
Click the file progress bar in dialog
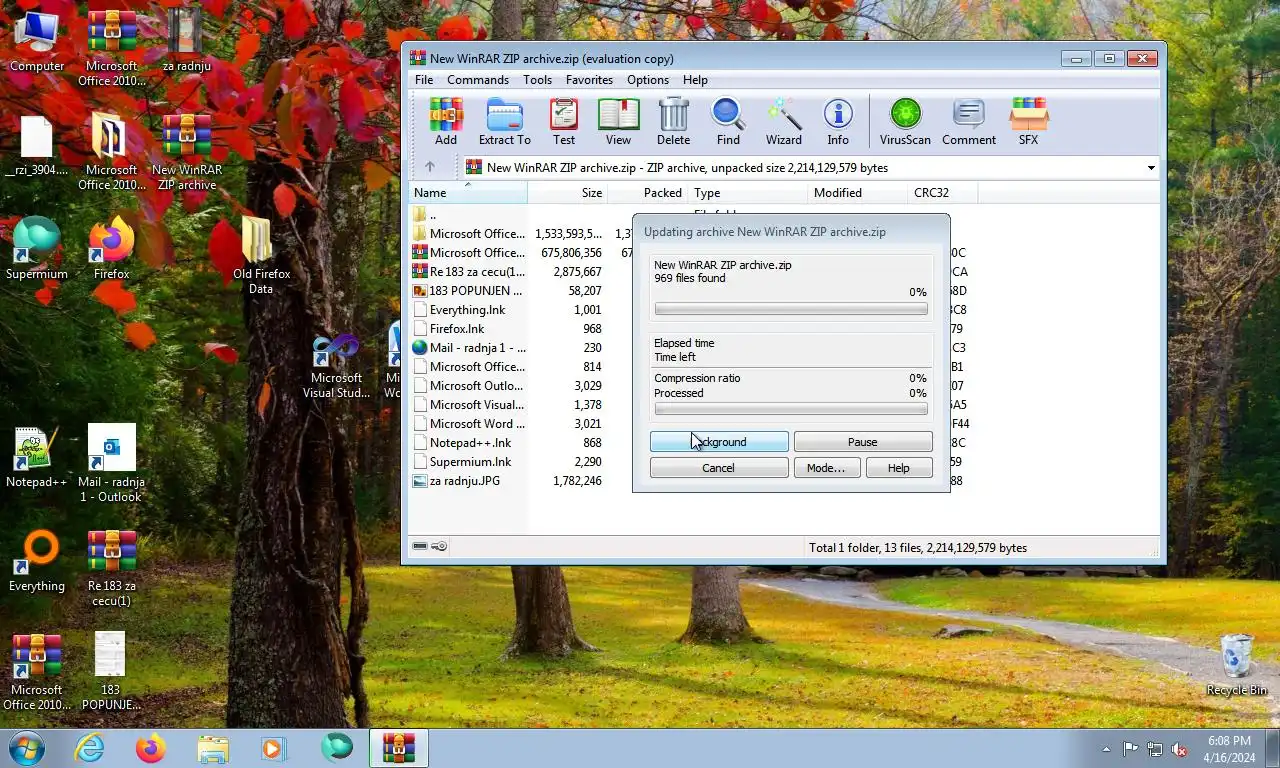pyautogui.click(x=791, y=310)
